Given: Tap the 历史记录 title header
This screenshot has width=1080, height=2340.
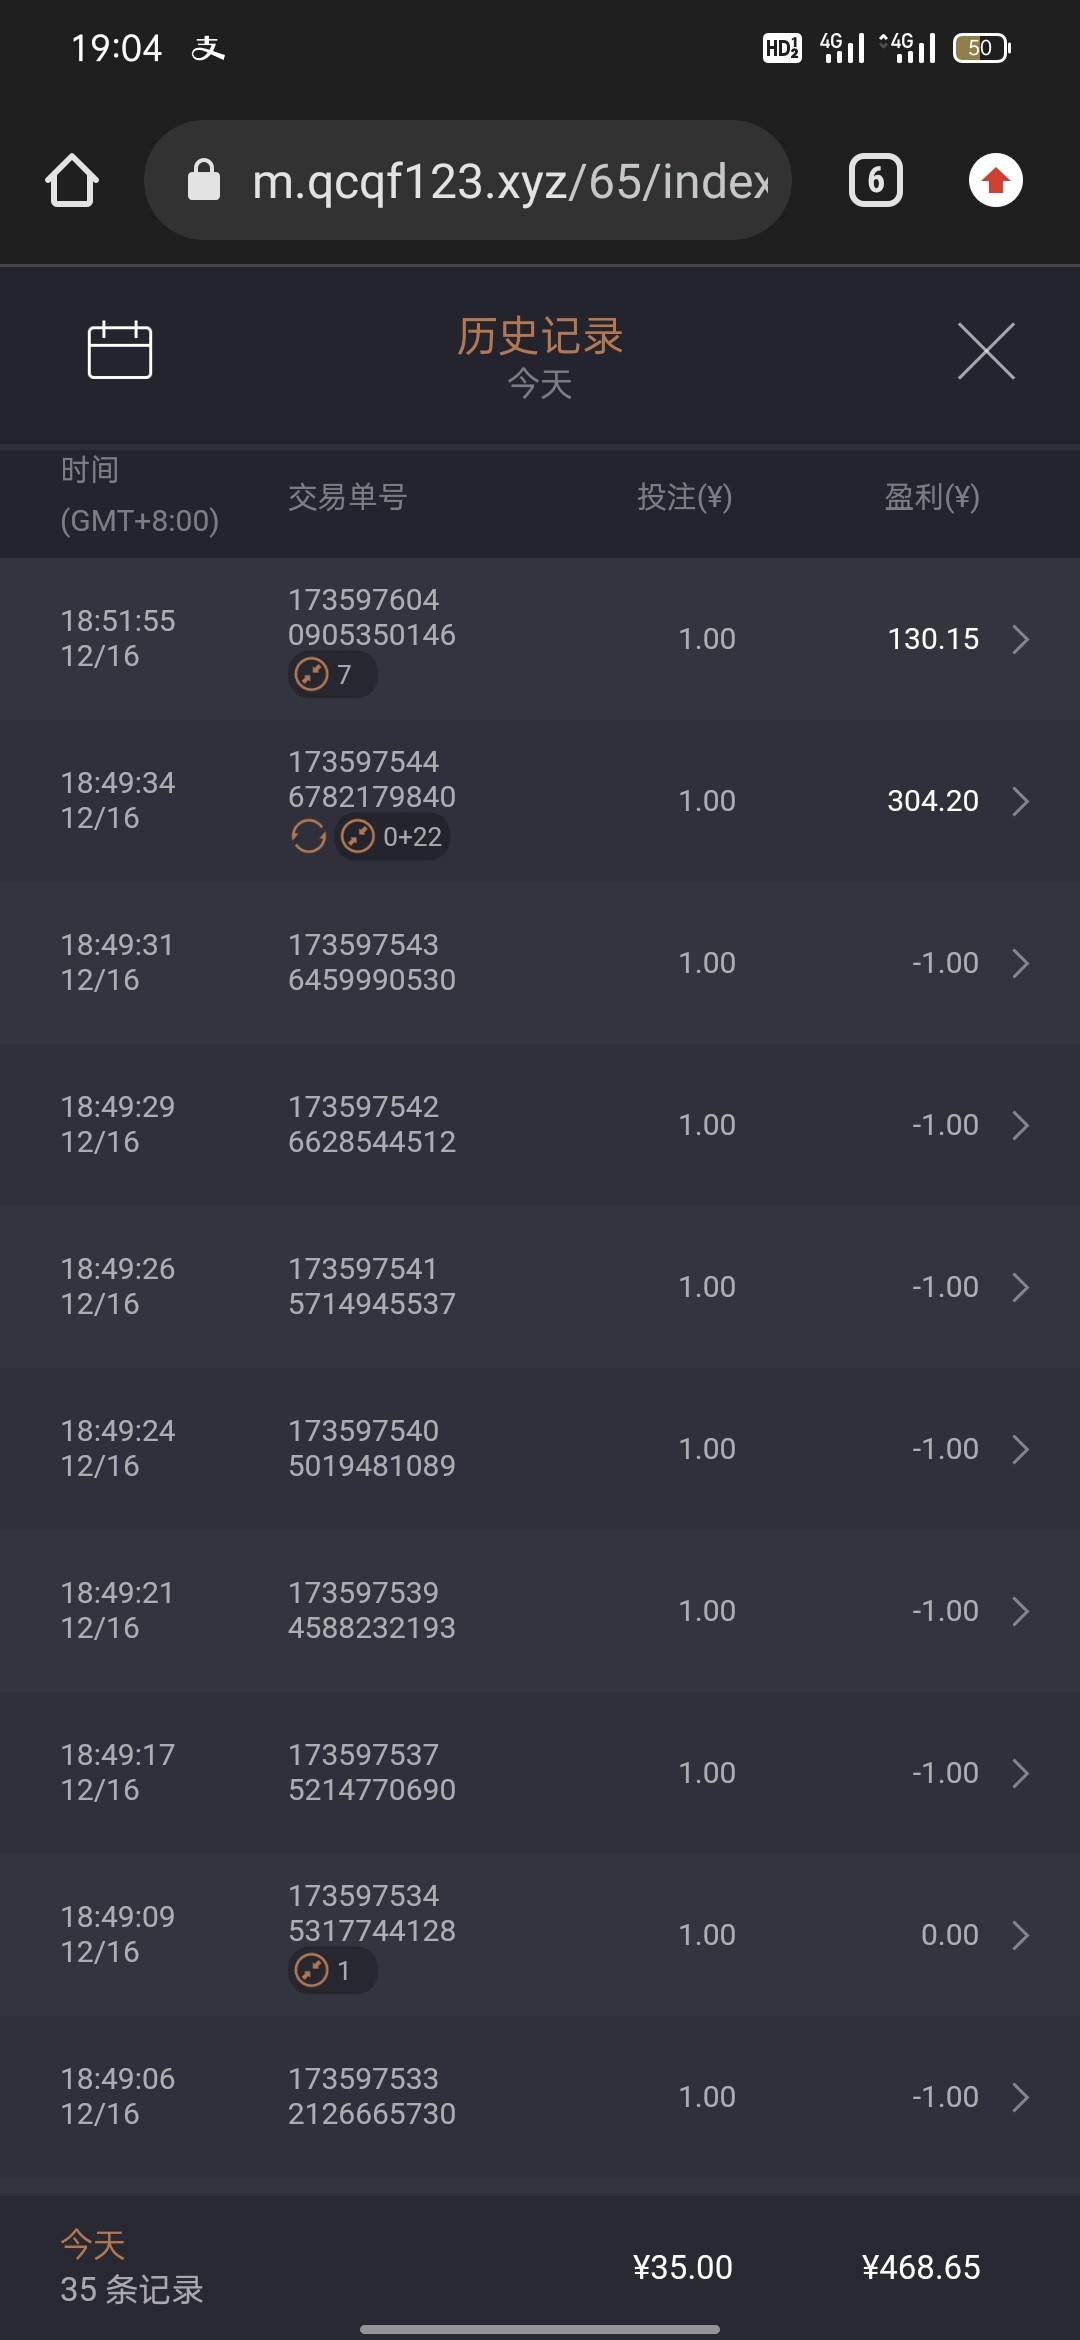Looking at the screenshot, I should click(x=540, y=337).
